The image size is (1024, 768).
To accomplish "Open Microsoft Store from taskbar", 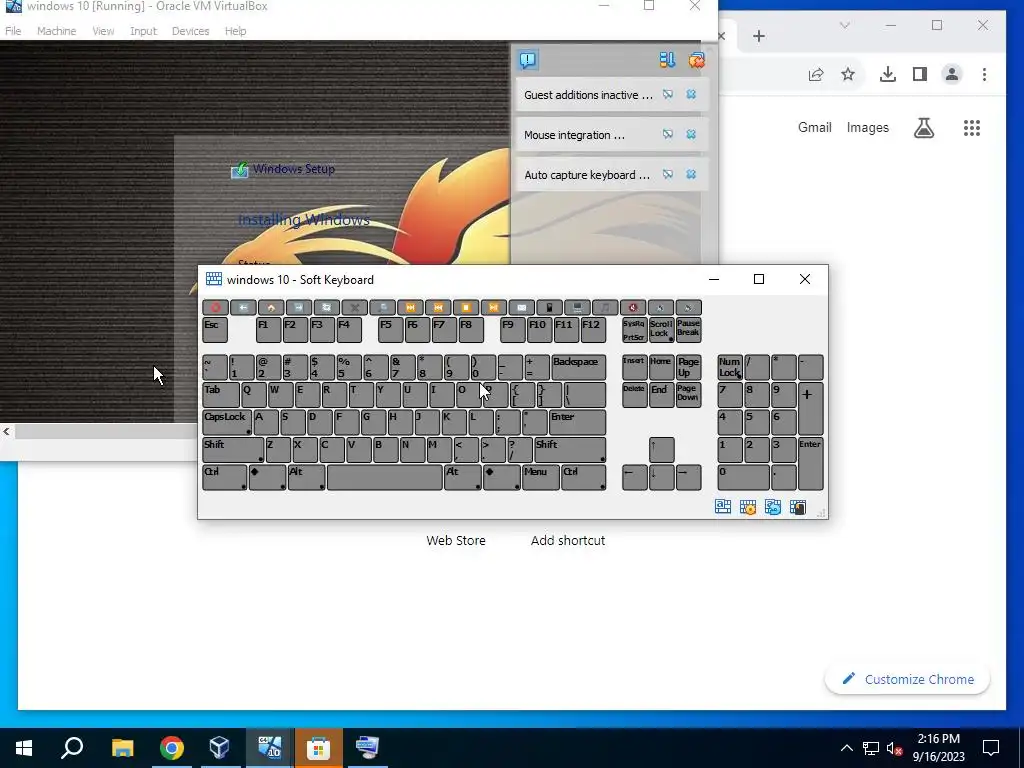I will 318,748.
